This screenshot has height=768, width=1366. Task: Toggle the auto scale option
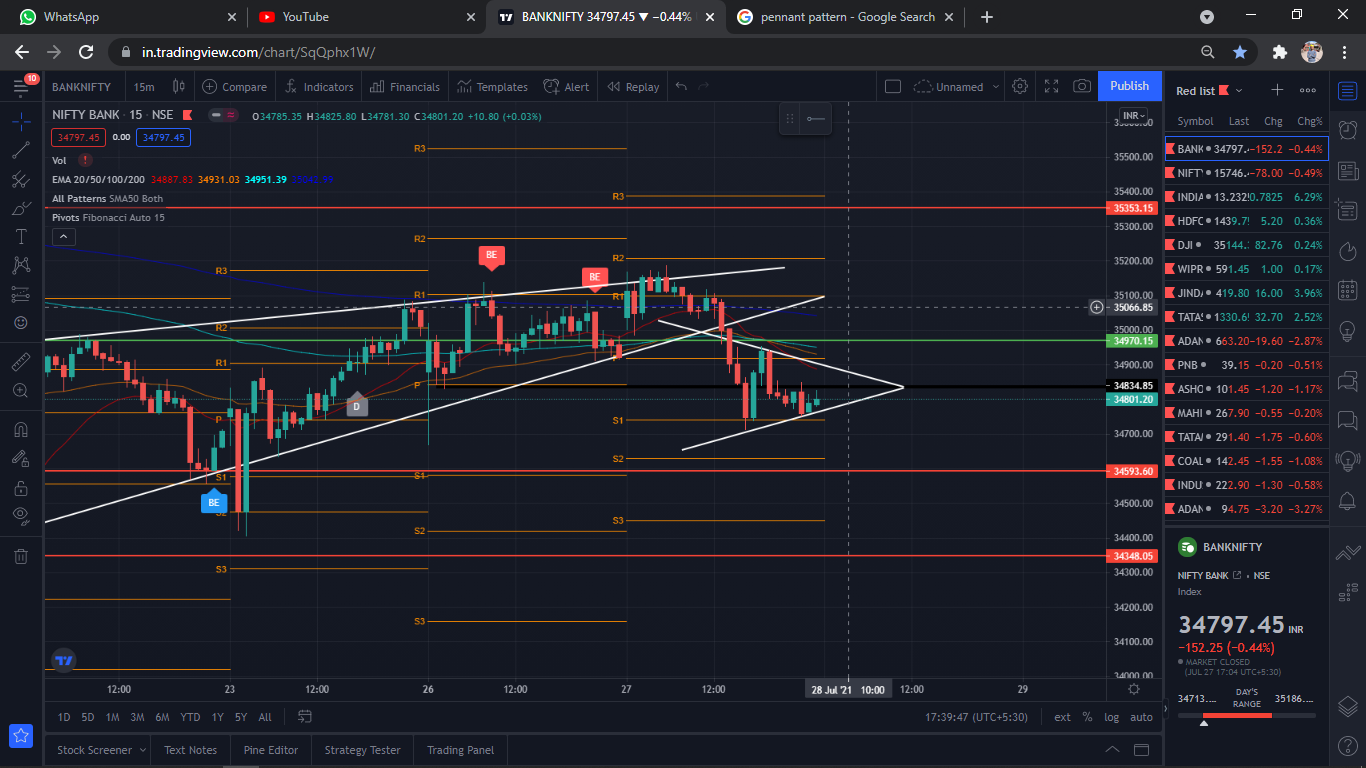point(1141,717)
